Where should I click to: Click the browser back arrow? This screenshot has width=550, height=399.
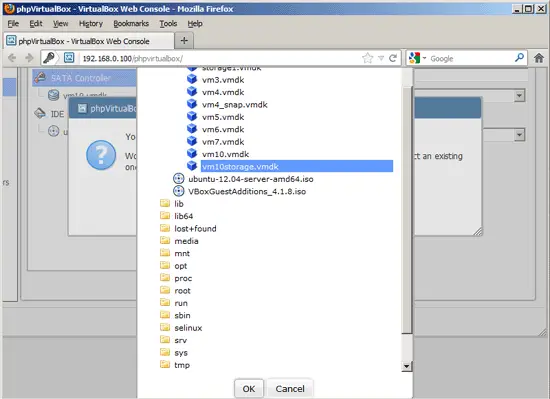pyautogui.click(x=12, y=58)
